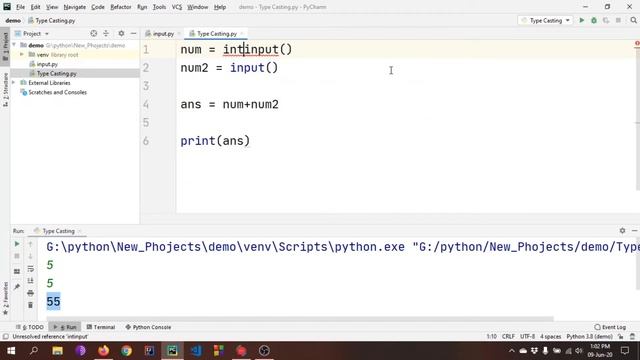
Task: Open the VCS menu
Action: coord(177,7)
